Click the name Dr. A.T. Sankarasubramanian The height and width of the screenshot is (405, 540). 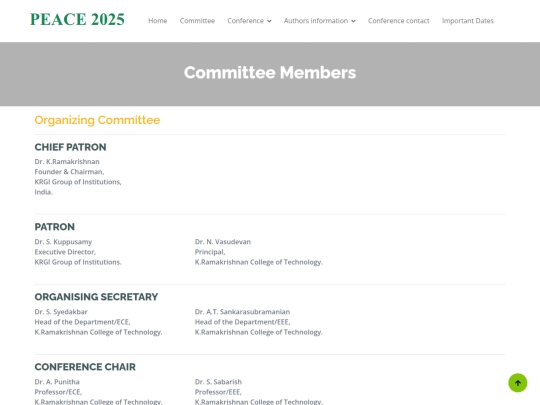tap(242, 312)
